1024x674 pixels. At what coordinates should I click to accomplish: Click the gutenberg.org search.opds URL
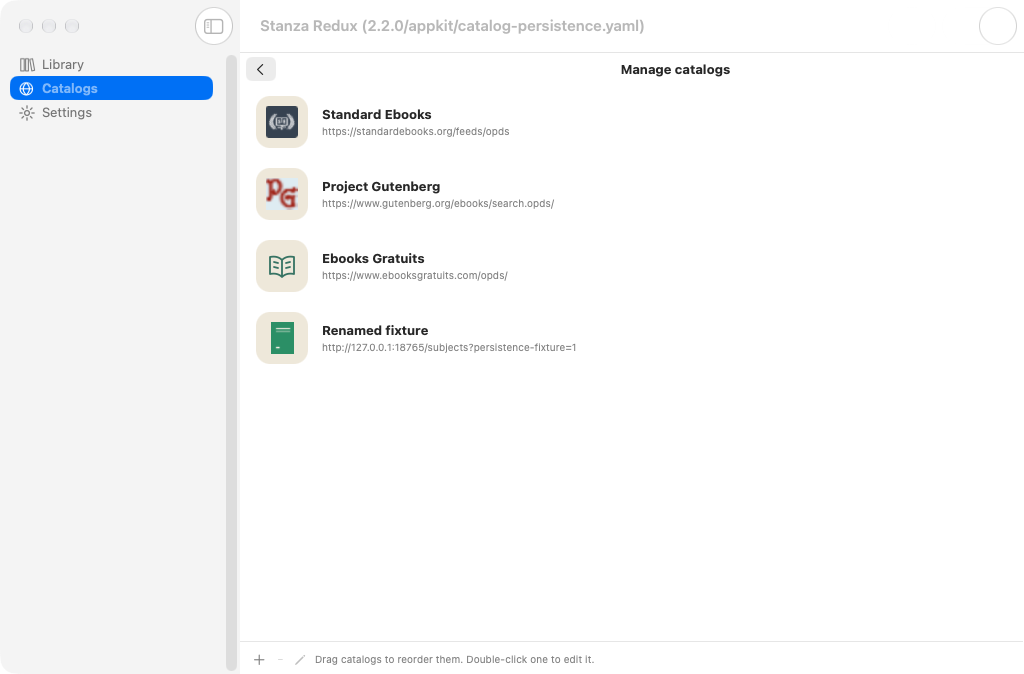(438, 203)
